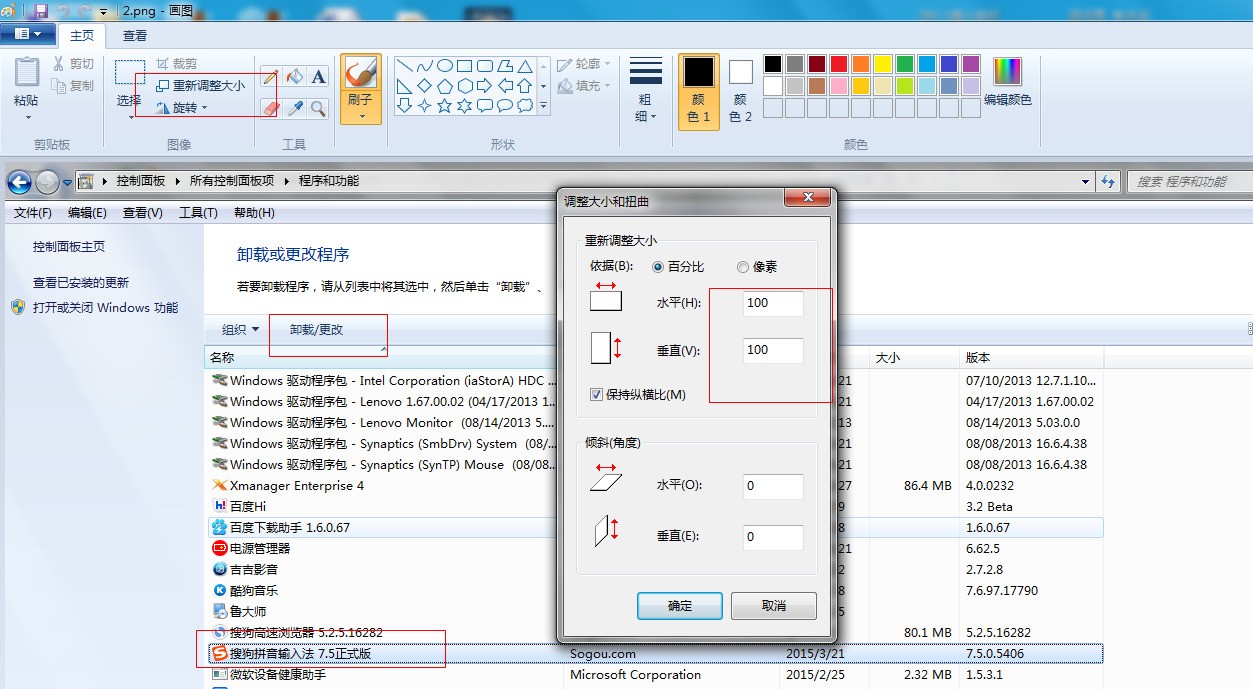The height and width of the screenshot is (689, 1253).
Task: Select the 百分比 (percentage) radio button
Action: (658, 267)
